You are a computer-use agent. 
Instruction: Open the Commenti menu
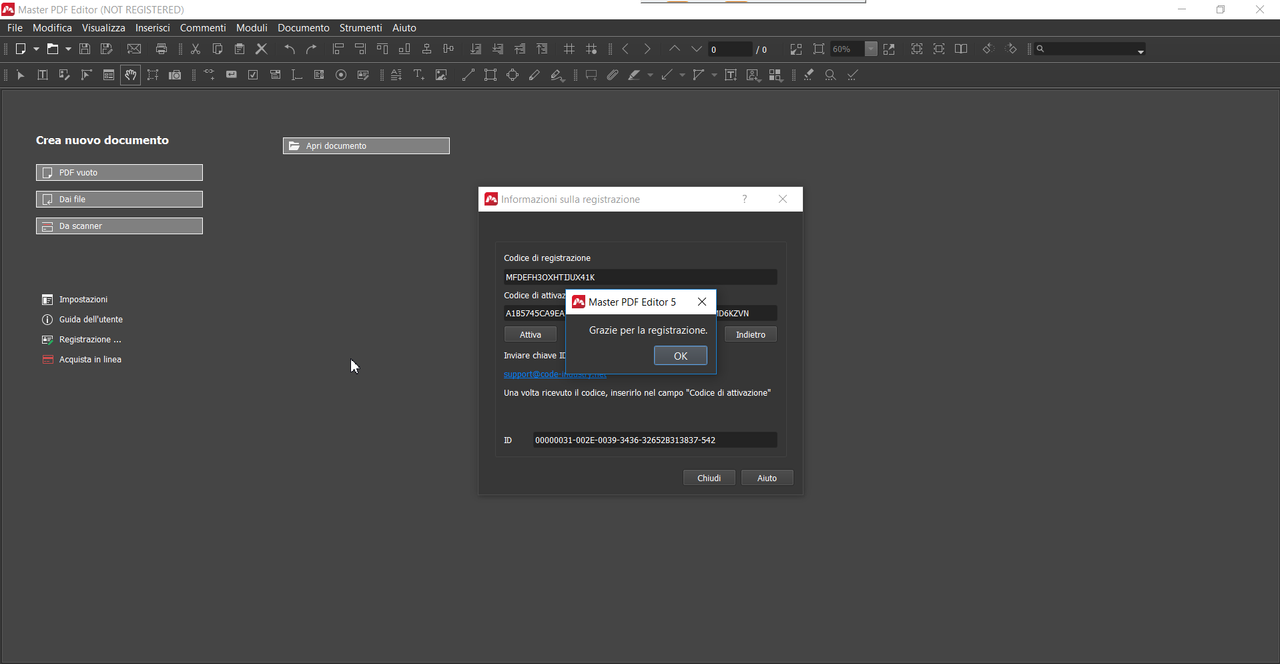click(203, 28)
